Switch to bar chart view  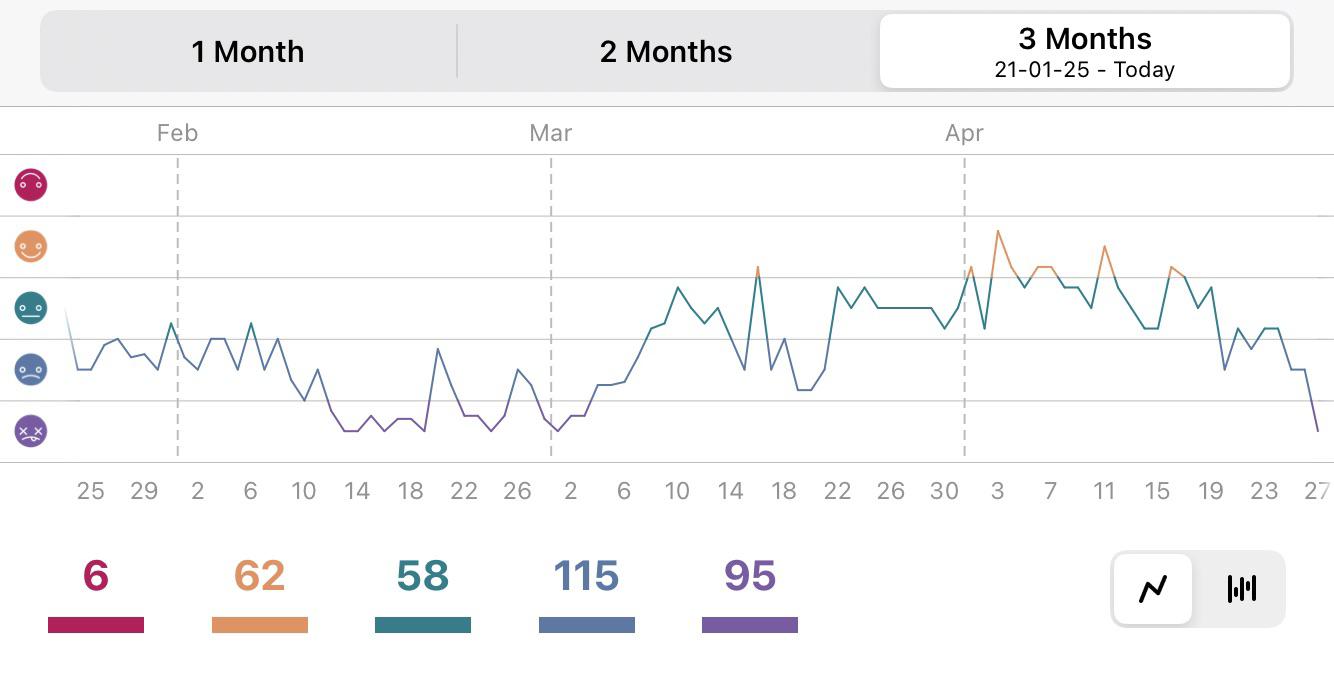pos(1241,589)
